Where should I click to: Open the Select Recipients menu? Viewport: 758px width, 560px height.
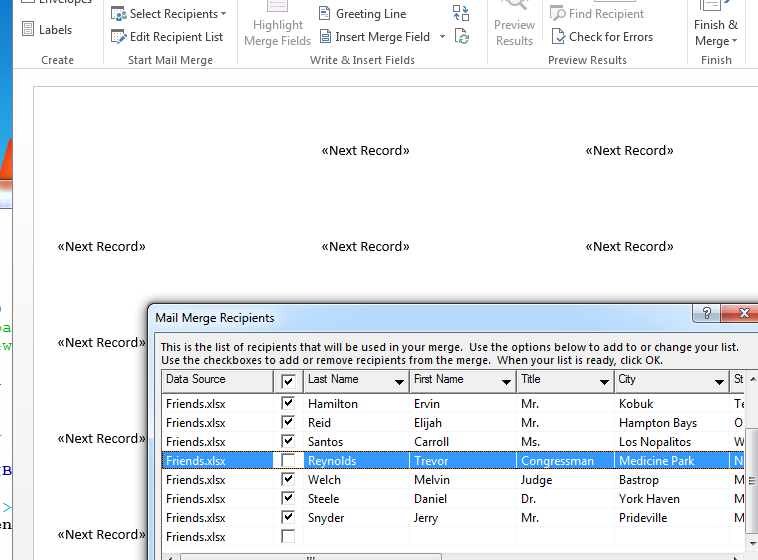pos(168,14)
